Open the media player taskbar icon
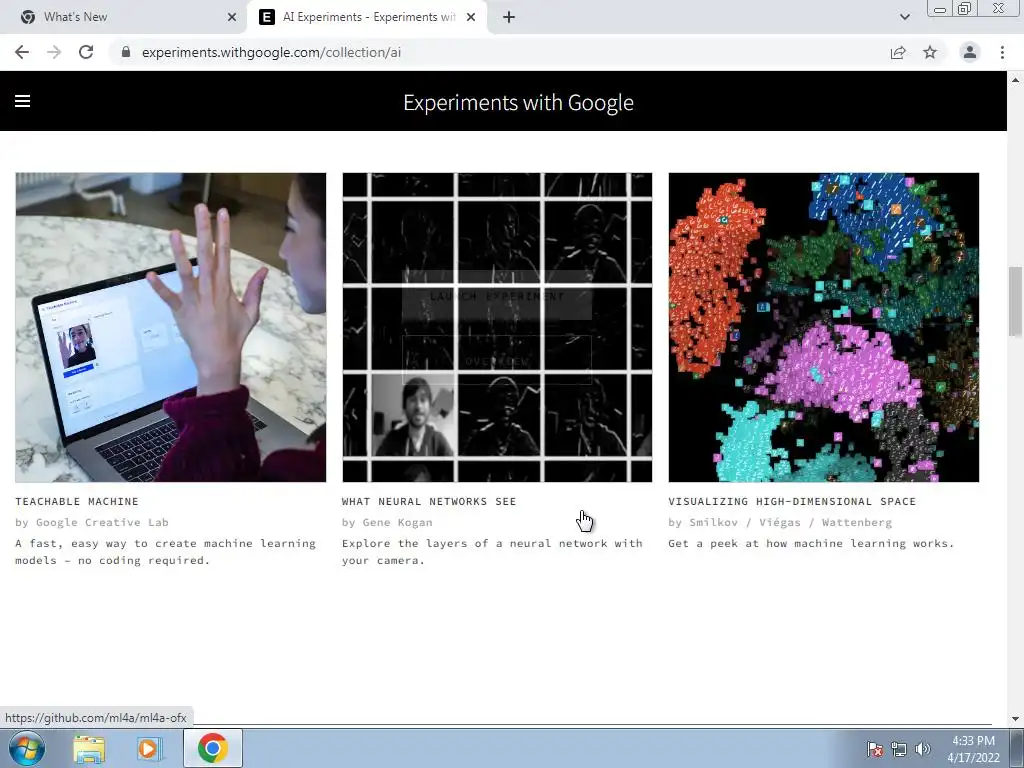This screenshot has width=1024, height=768. [148, 749]
